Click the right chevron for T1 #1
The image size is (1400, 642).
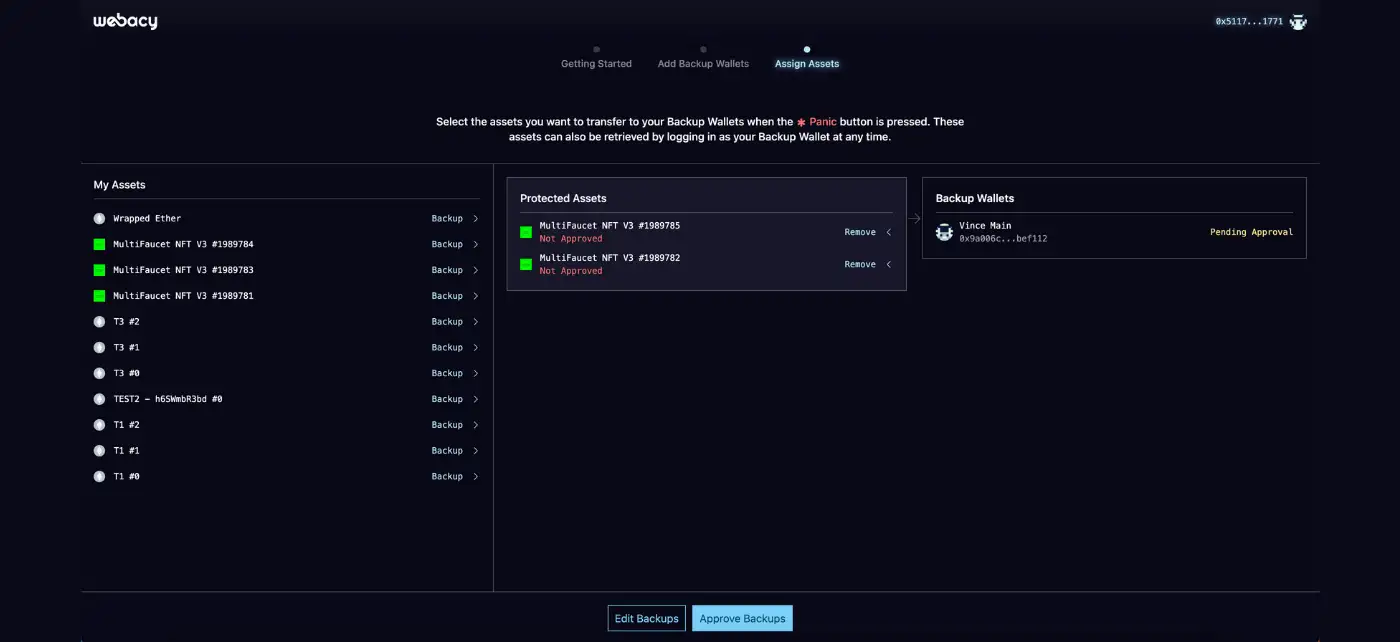click(x=476, y=451)
